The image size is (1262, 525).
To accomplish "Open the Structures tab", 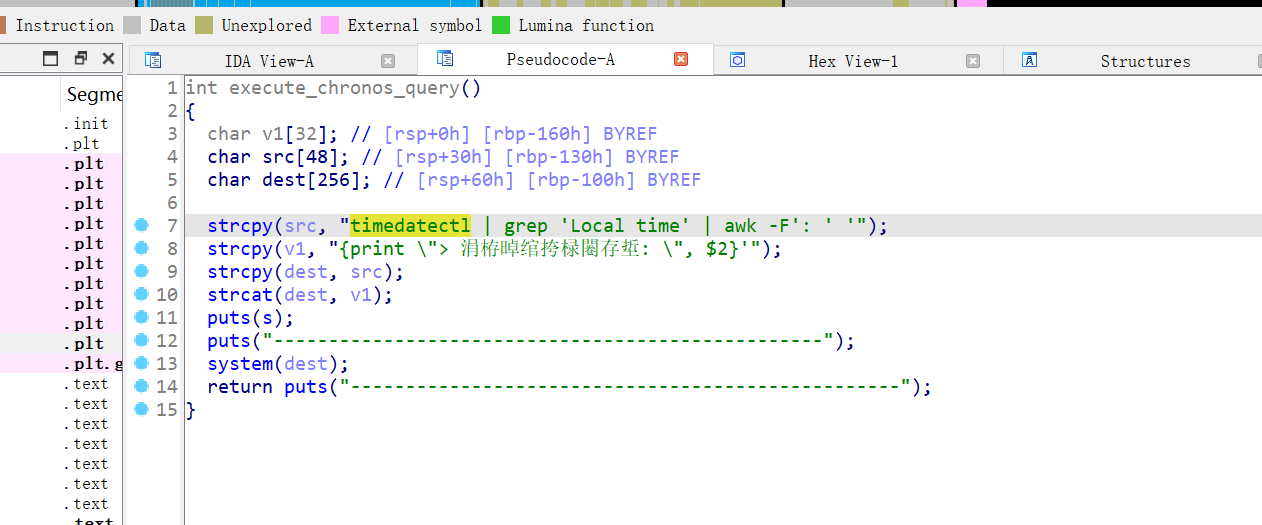I will coord(1145,61).
